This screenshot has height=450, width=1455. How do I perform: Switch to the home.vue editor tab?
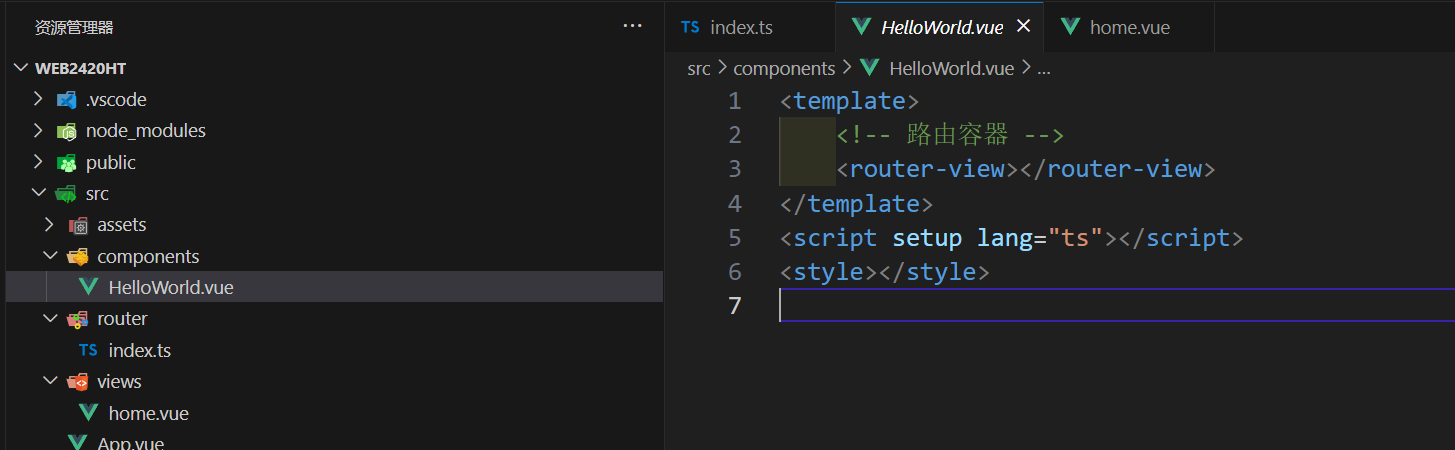tap(1129, 27)
